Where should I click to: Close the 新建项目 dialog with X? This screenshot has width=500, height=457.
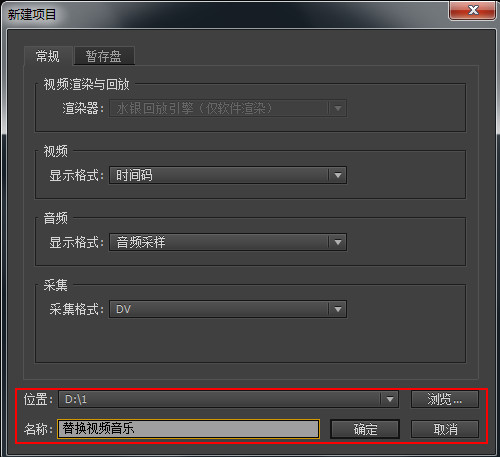[x=472, y=10]
